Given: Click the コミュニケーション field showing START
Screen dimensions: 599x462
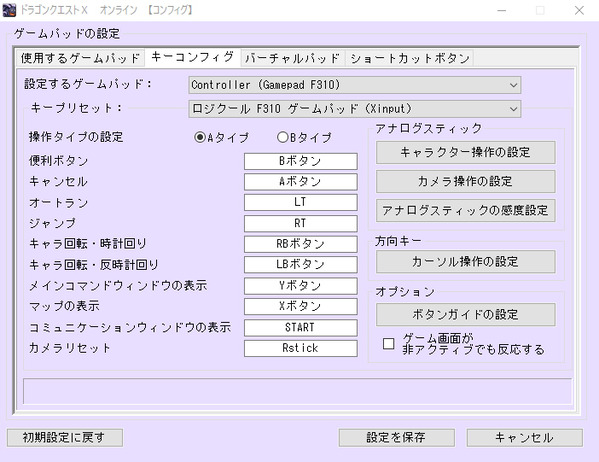Looking at the screenshot, I should [x=301, y=327].
